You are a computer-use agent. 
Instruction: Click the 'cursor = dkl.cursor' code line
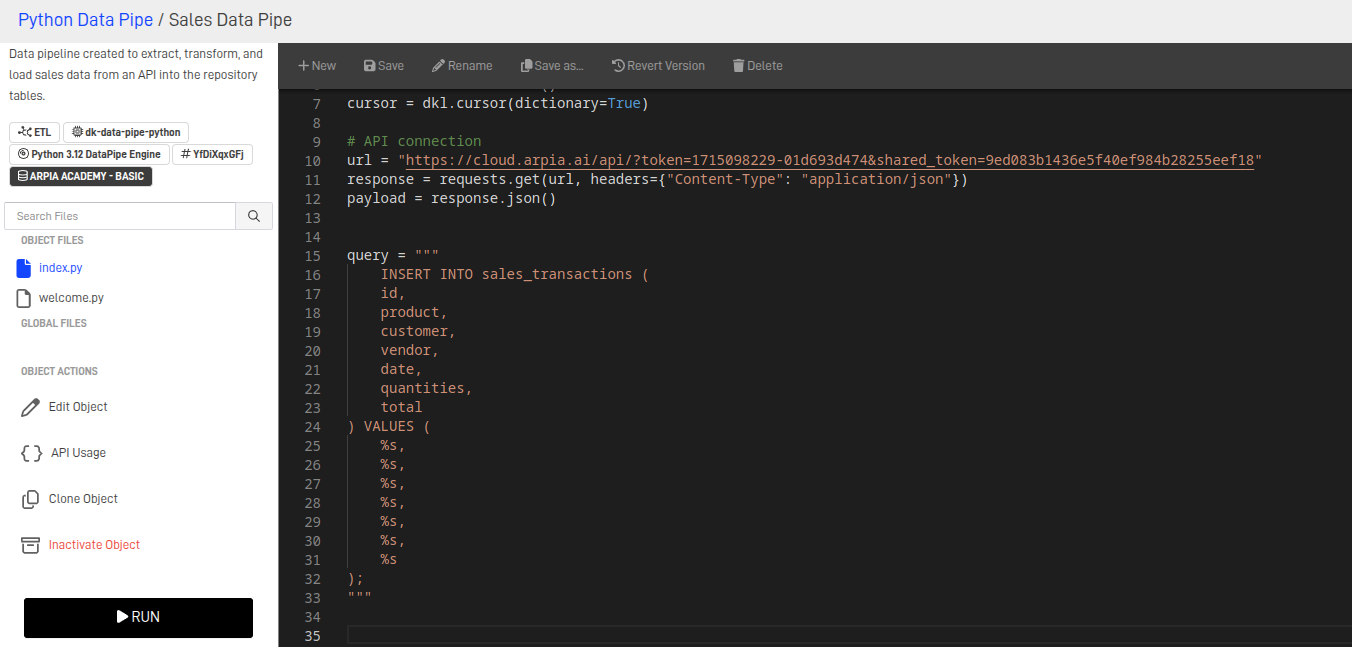click(498, 103)
